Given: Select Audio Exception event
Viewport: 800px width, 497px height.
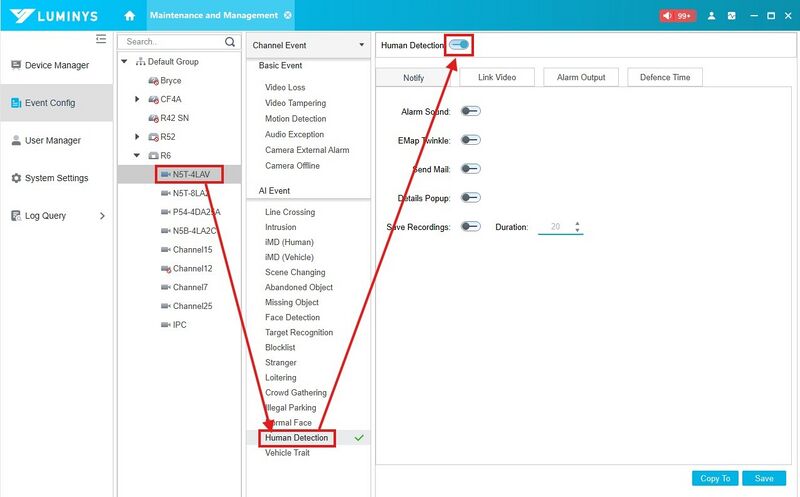Looking at the screenshot, I should (x=294, y=135).
